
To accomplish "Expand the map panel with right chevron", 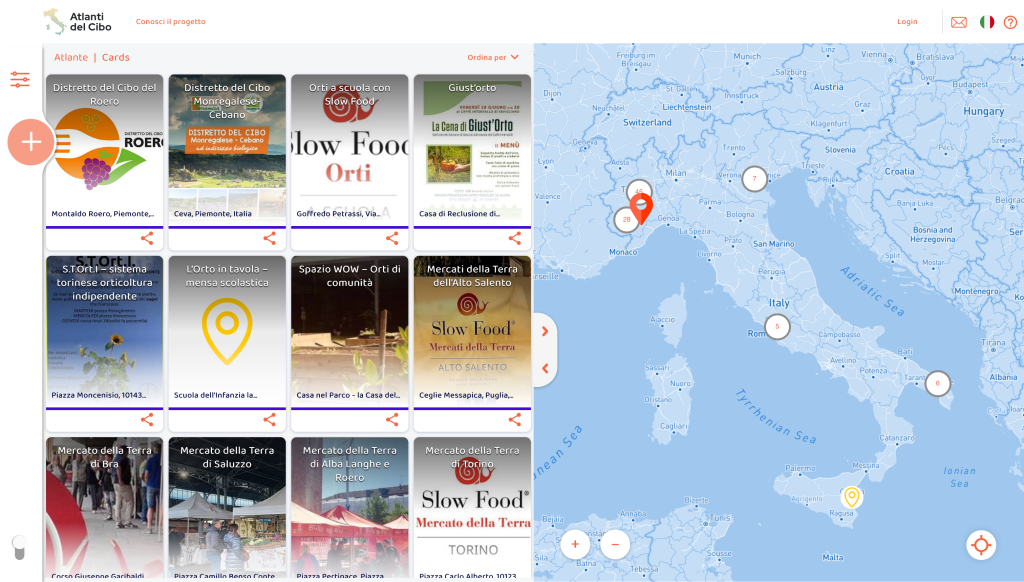I will (x=545, y=331).
